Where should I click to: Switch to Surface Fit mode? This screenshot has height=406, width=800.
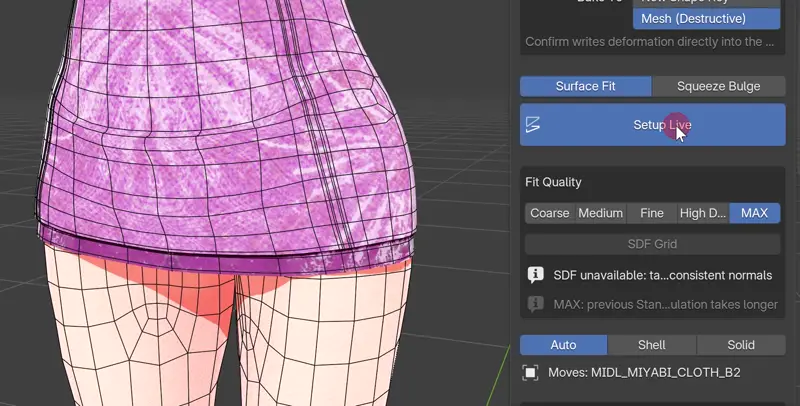[x=585, y=86]
